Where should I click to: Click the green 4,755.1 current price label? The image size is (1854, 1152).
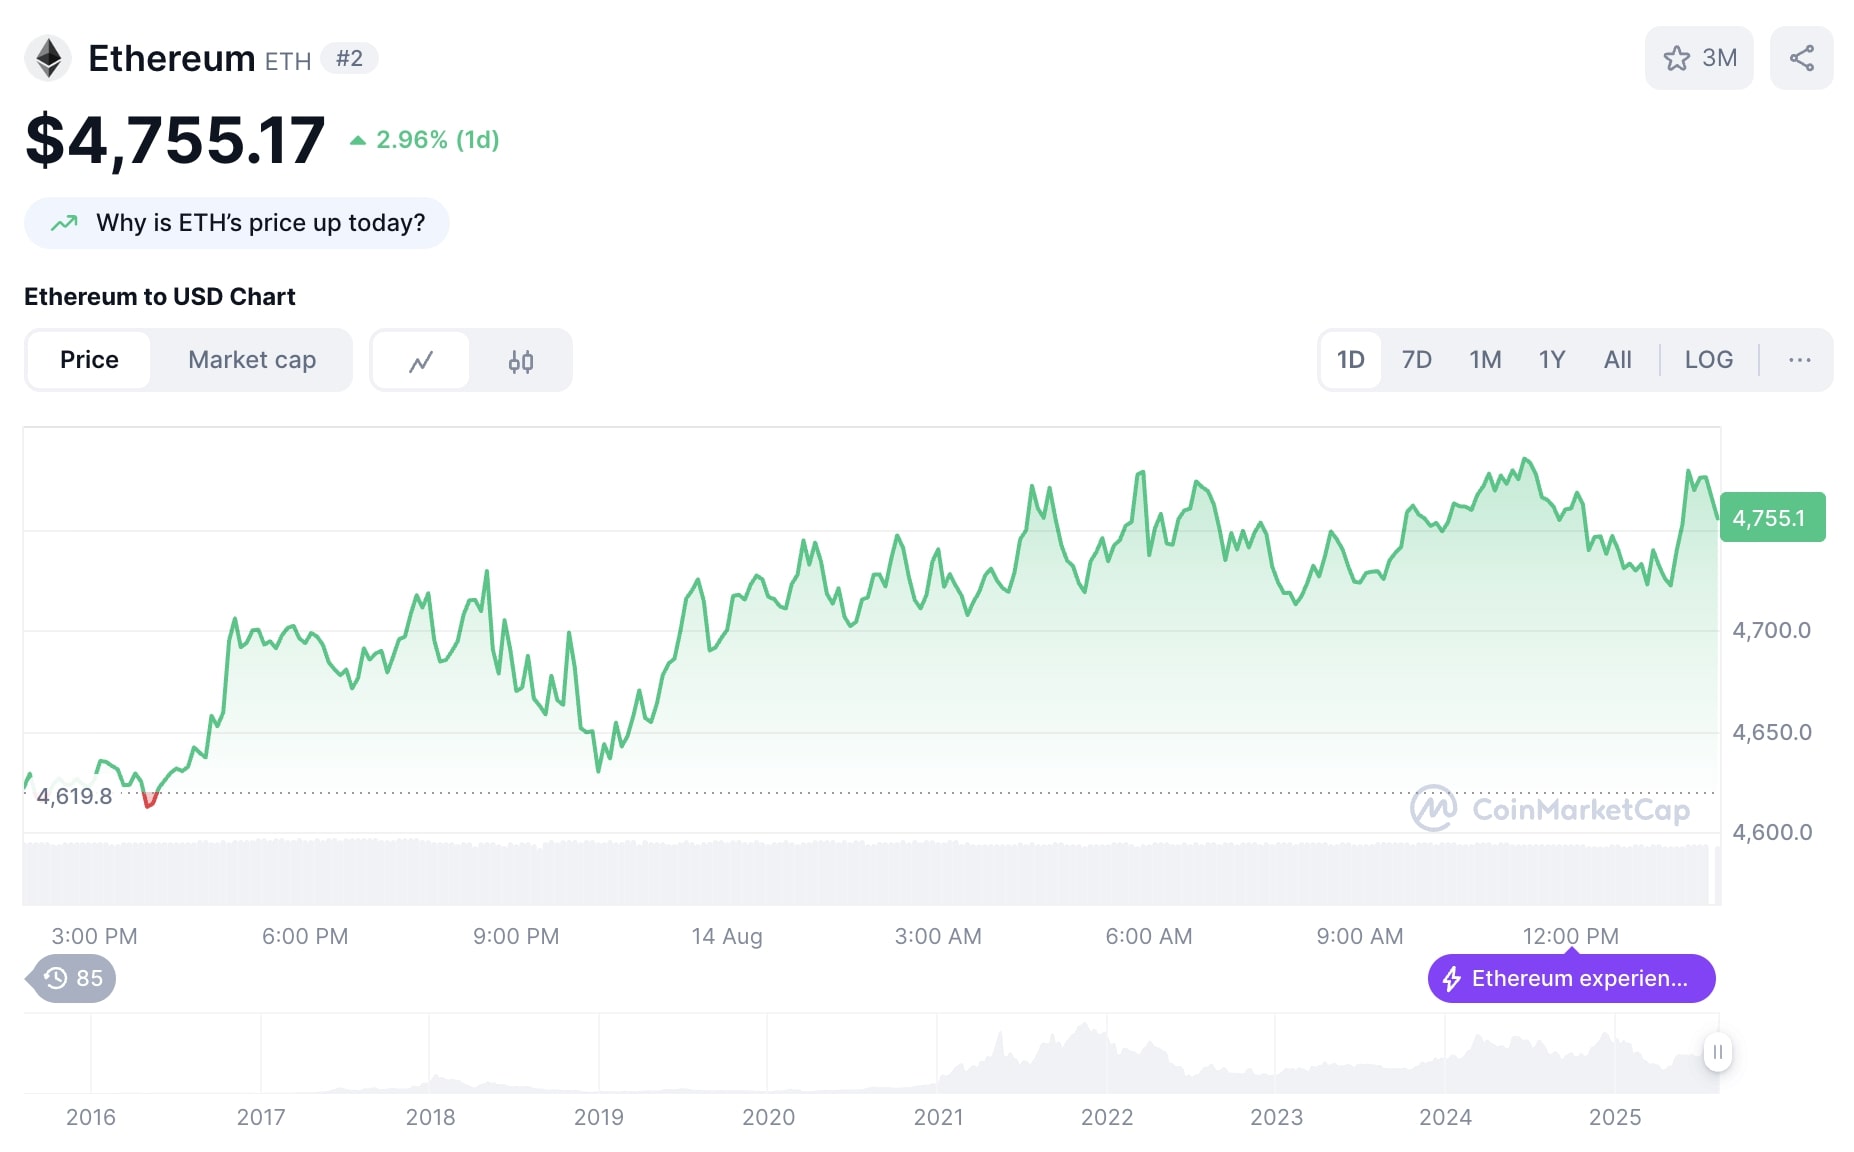coord(1772,518)
